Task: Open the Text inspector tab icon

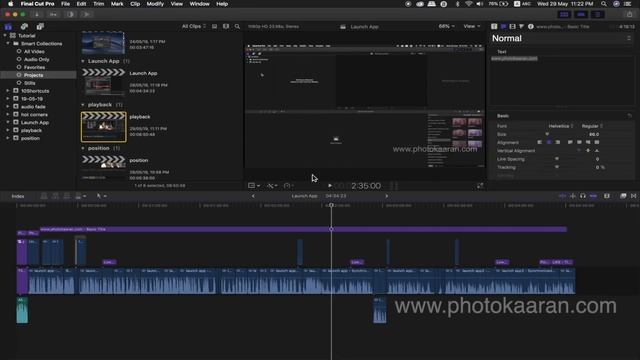Action: click(494, 27)
